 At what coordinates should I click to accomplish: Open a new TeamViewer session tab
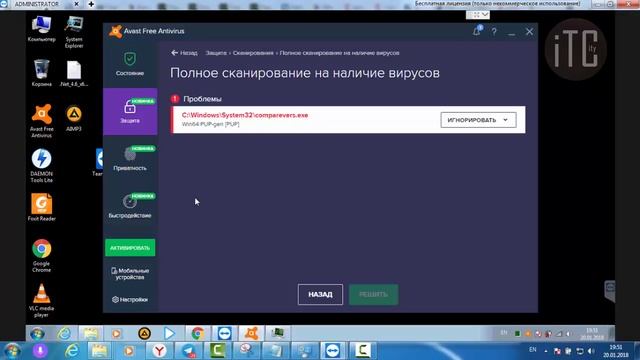coord(91,4)
